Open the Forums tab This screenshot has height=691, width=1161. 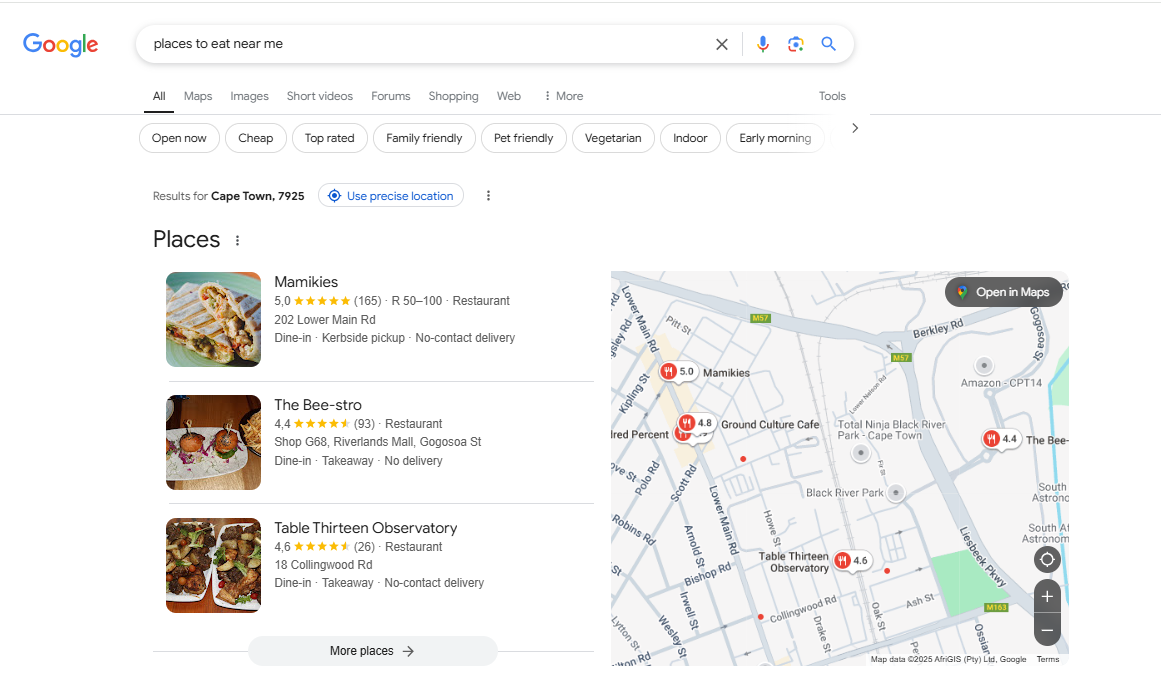(x=391, y=96)
